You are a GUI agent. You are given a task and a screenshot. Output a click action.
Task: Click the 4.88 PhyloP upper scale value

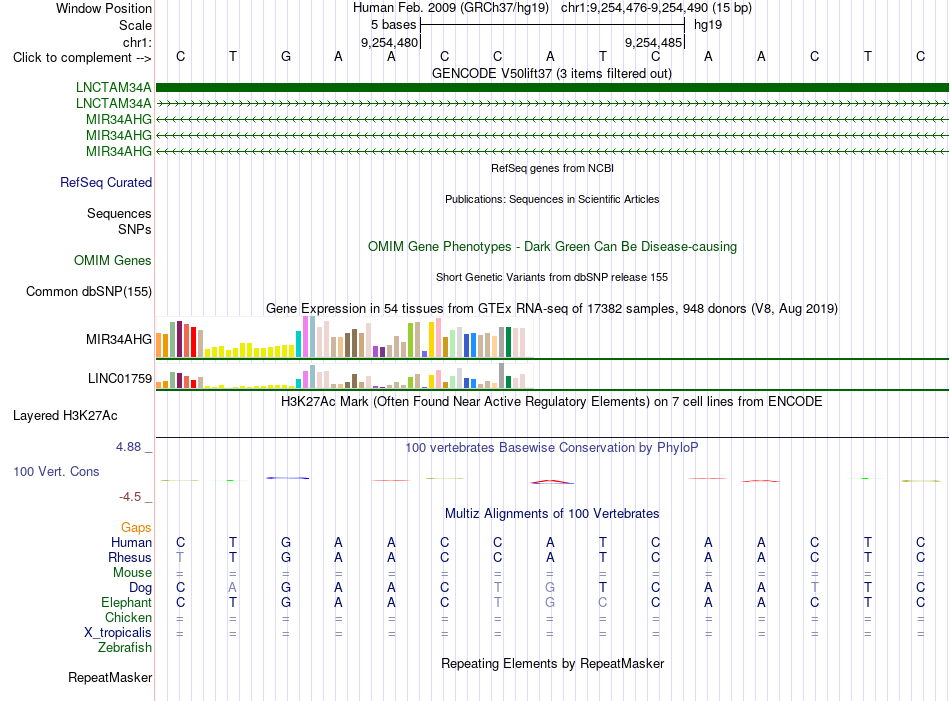128,447
